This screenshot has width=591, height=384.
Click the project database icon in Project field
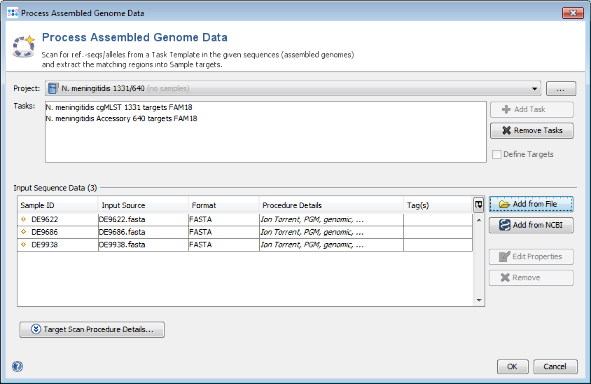click(x=53, y=88)
